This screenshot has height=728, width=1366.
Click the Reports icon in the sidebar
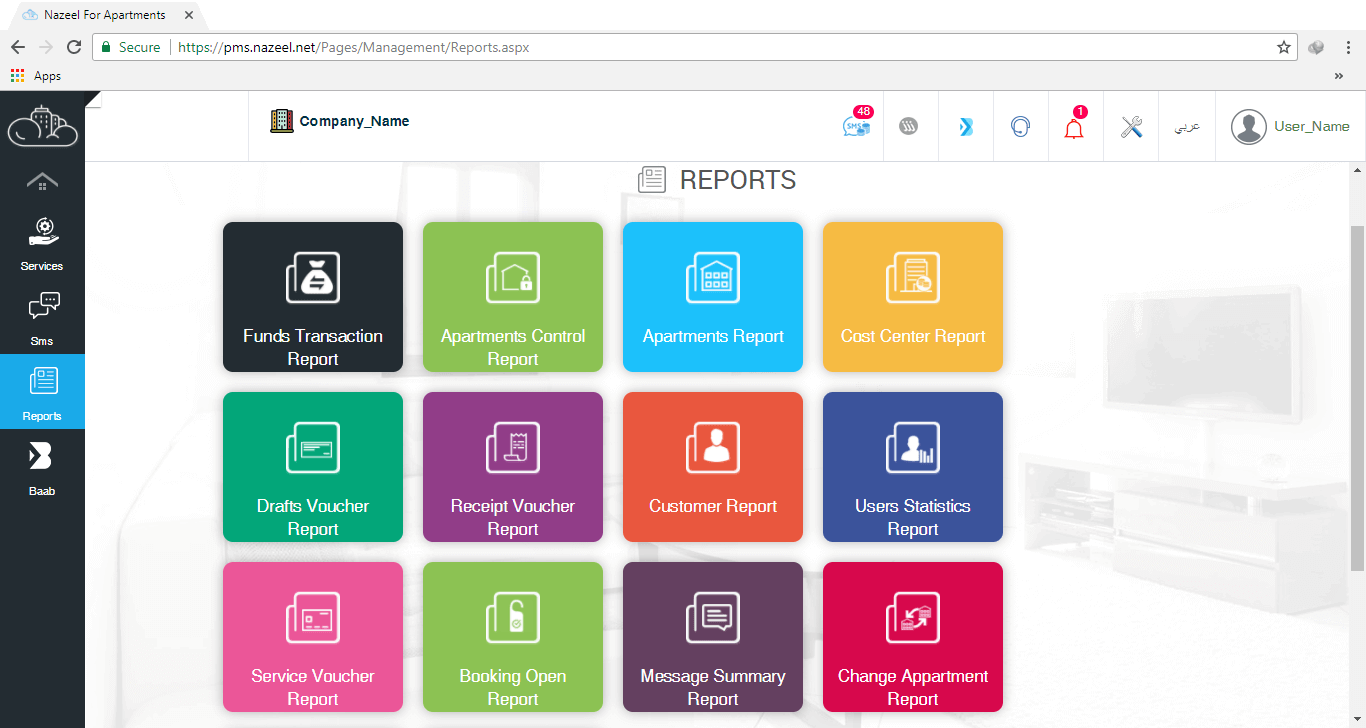coord(41,390)
